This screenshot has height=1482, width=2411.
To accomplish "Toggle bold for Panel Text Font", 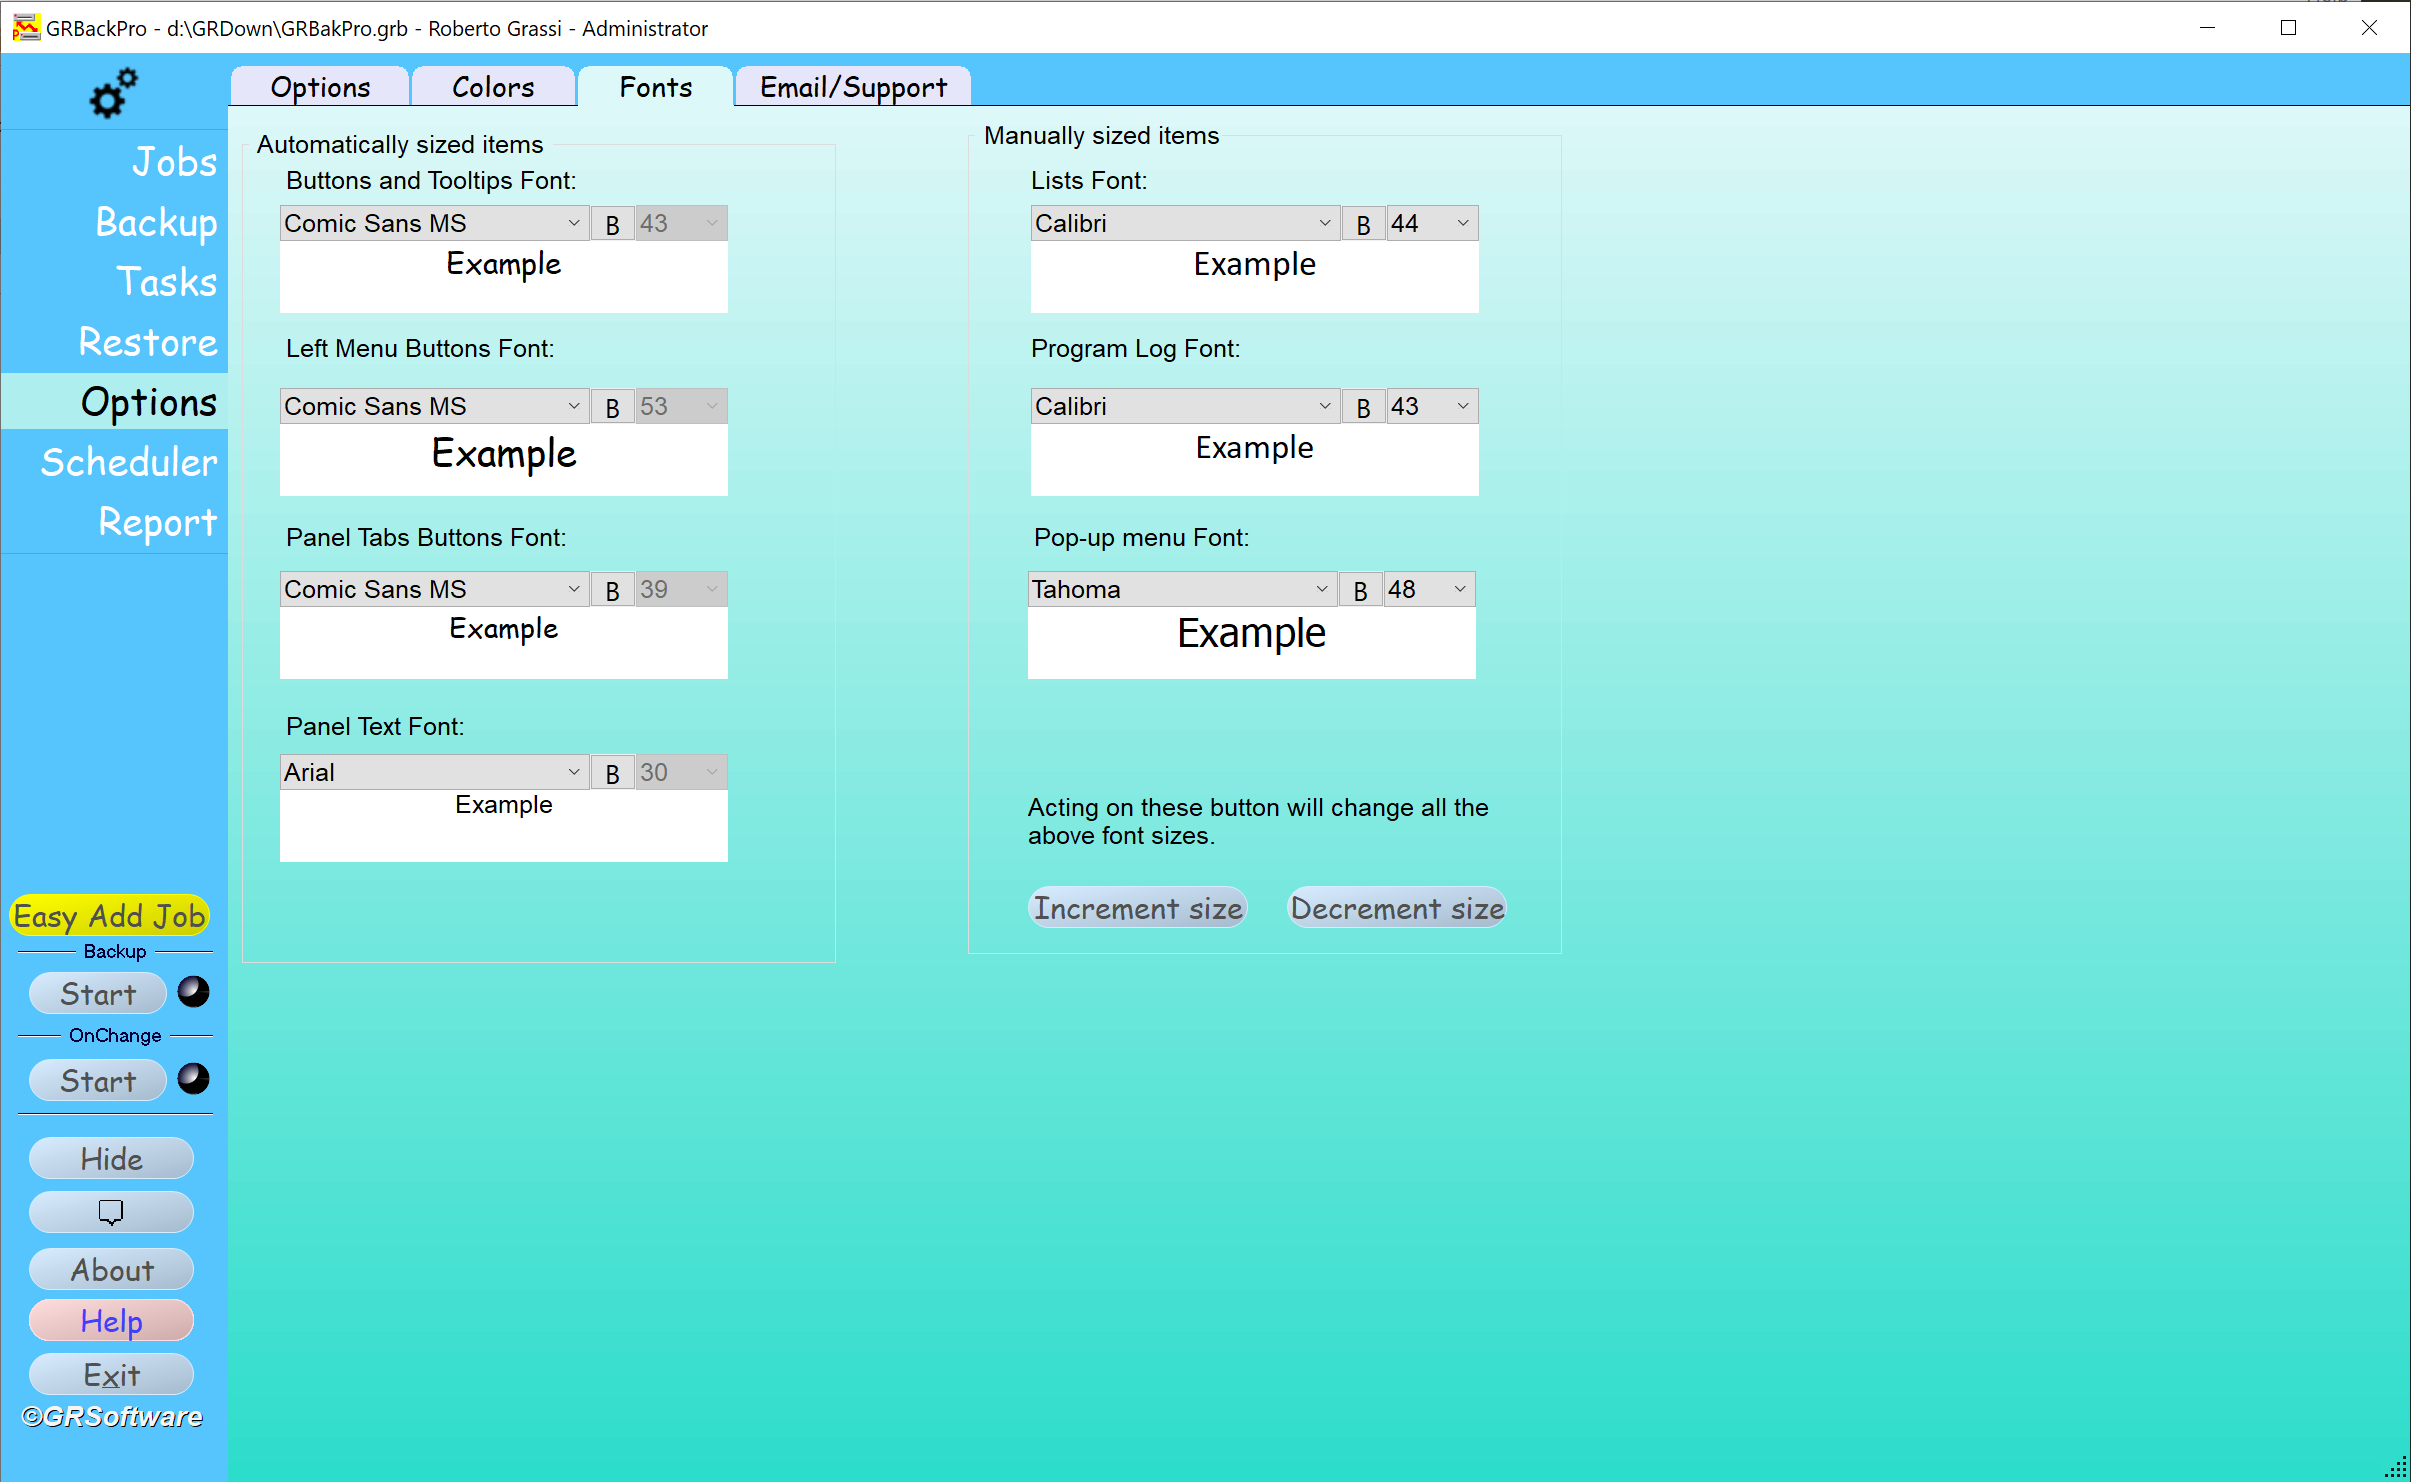I will pyautogui.click(x=612, y=773).
